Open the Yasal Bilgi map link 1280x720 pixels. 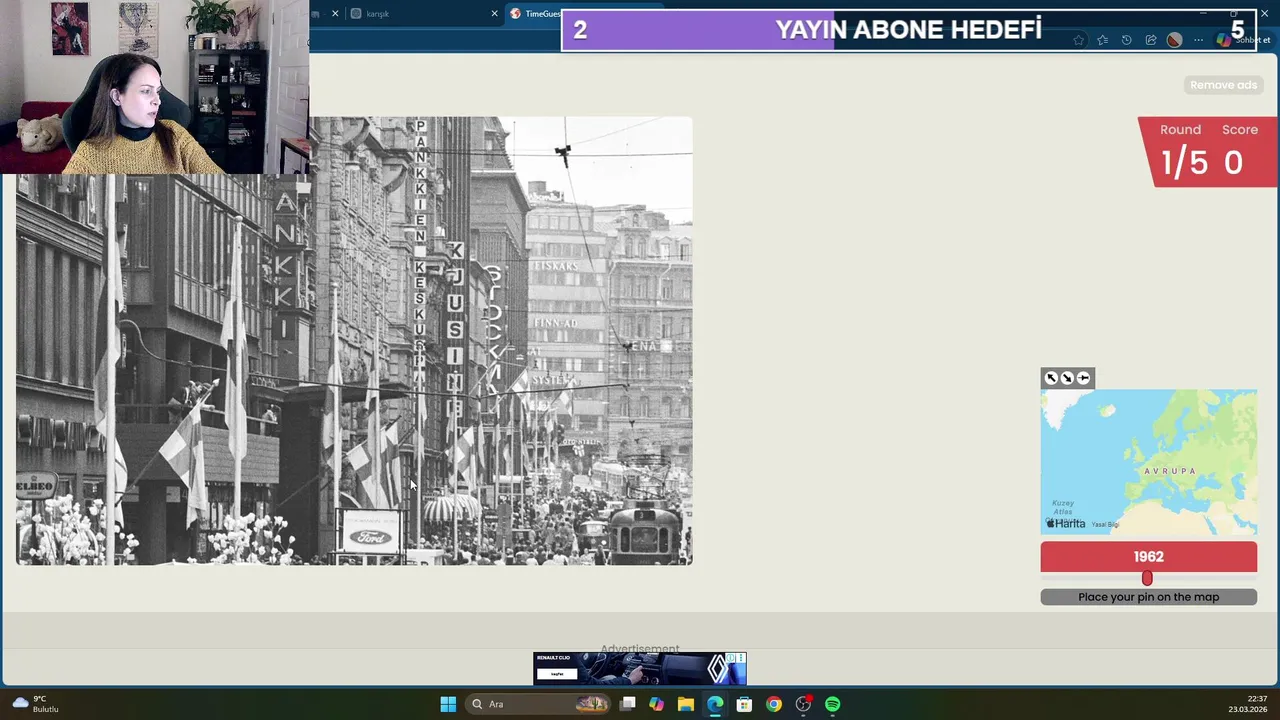pos(1105,524)
